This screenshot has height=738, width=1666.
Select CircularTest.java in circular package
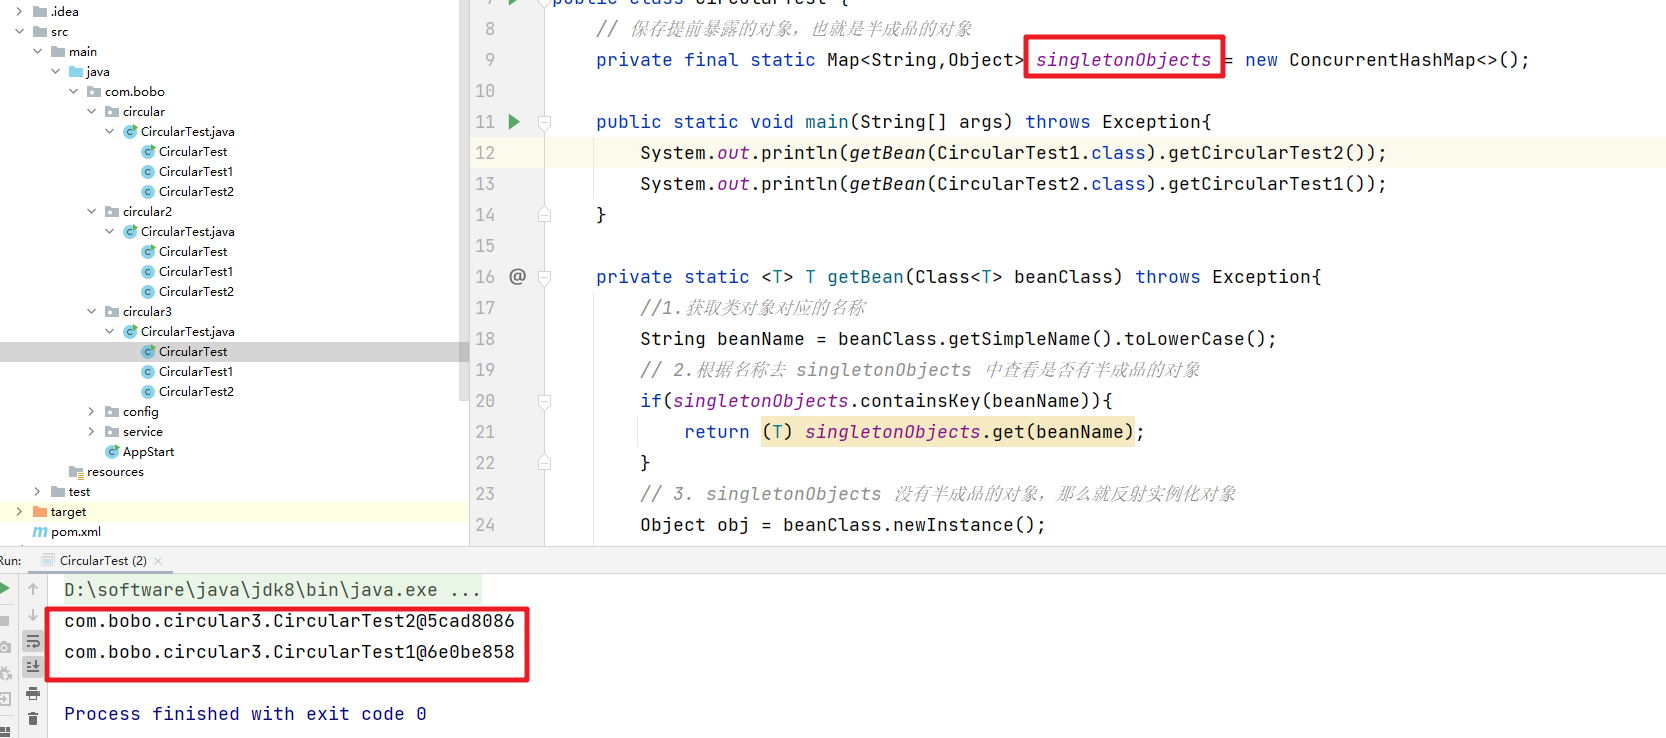coord(187,132)
